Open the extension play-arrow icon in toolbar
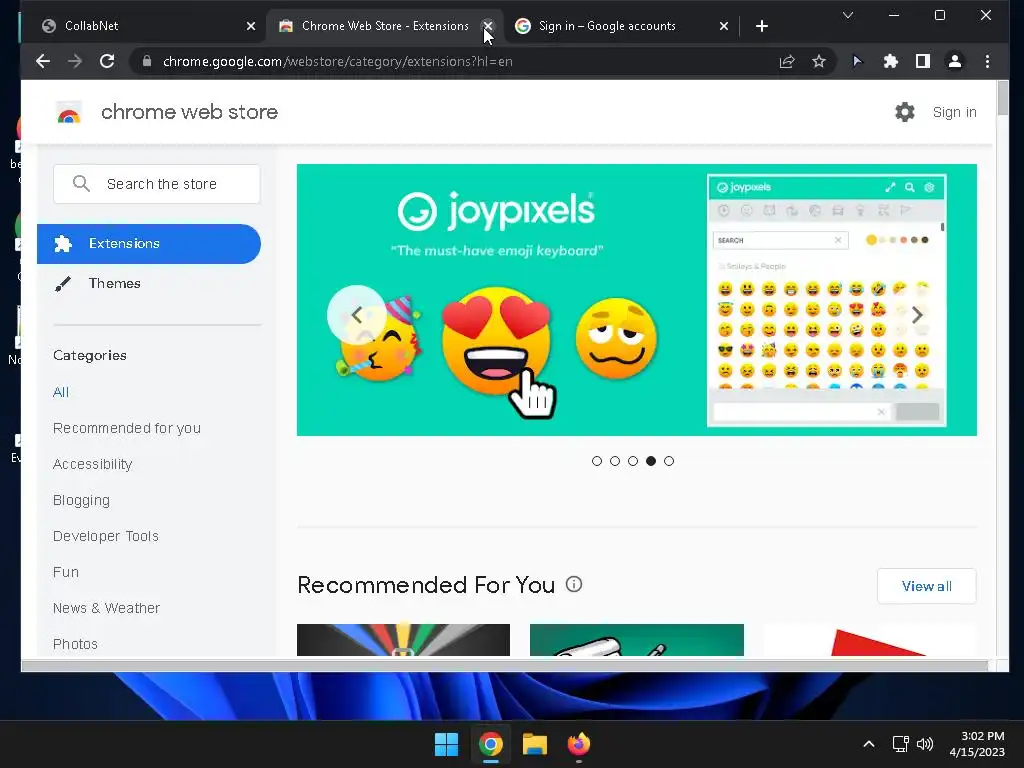This screenshot has width=1024, height=768. tap(857, 61)
